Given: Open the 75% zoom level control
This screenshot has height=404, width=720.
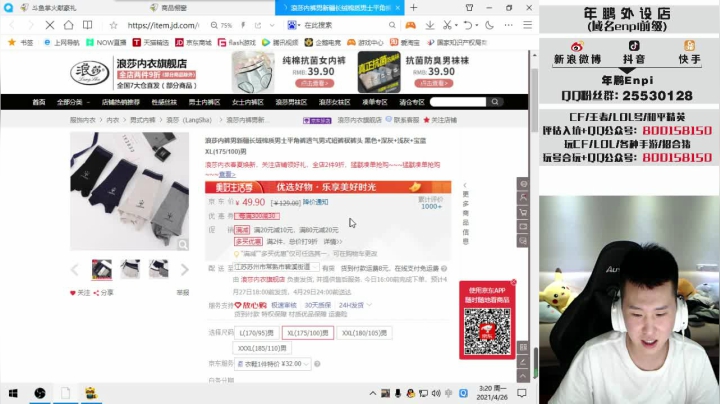Looking at the screenshot, I should [x=221, y=25].
